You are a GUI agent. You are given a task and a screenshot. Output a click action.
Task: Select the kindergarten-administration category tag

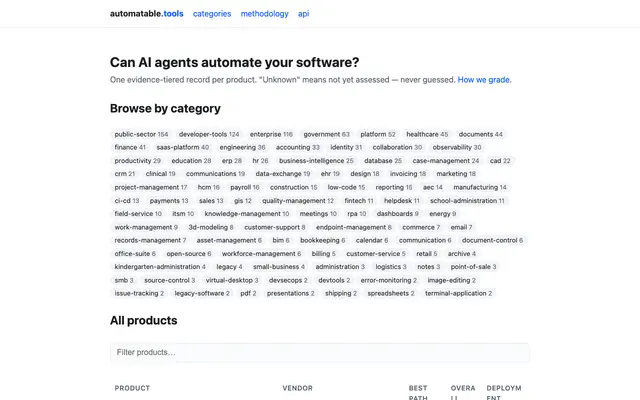[x=160, y=267]
